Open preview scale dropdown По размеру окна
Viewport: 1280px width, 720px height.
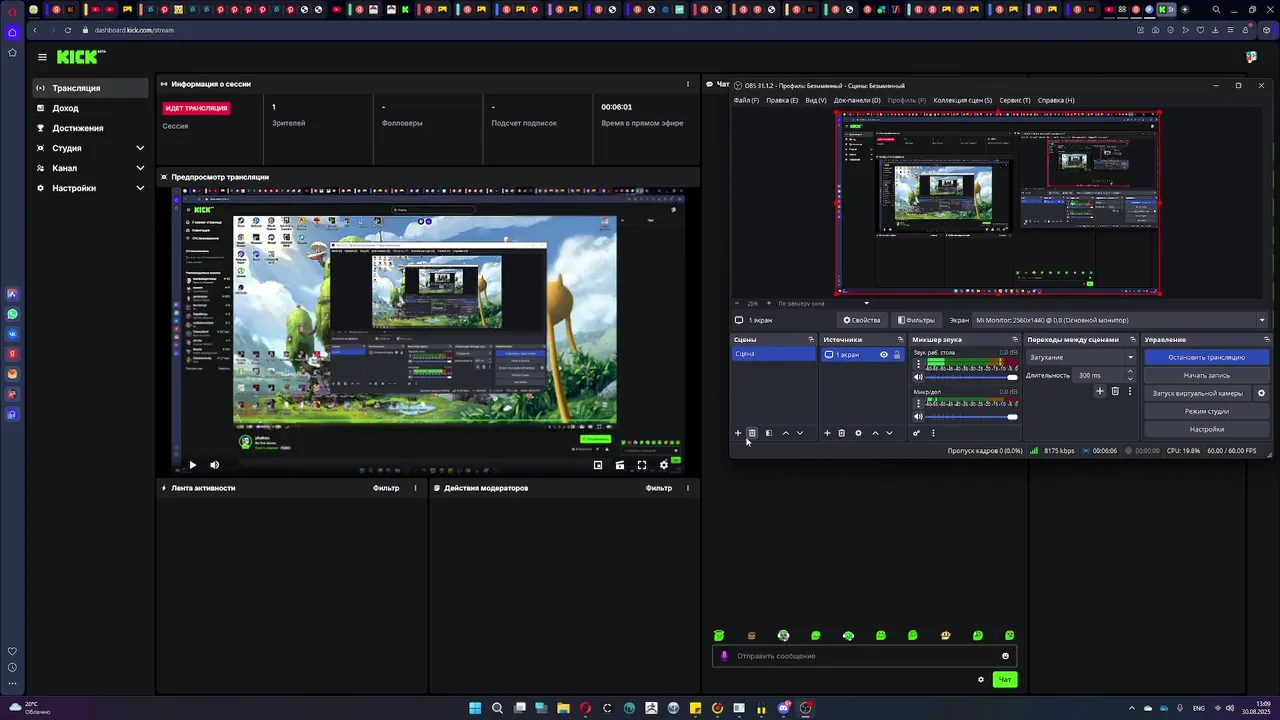822,303
